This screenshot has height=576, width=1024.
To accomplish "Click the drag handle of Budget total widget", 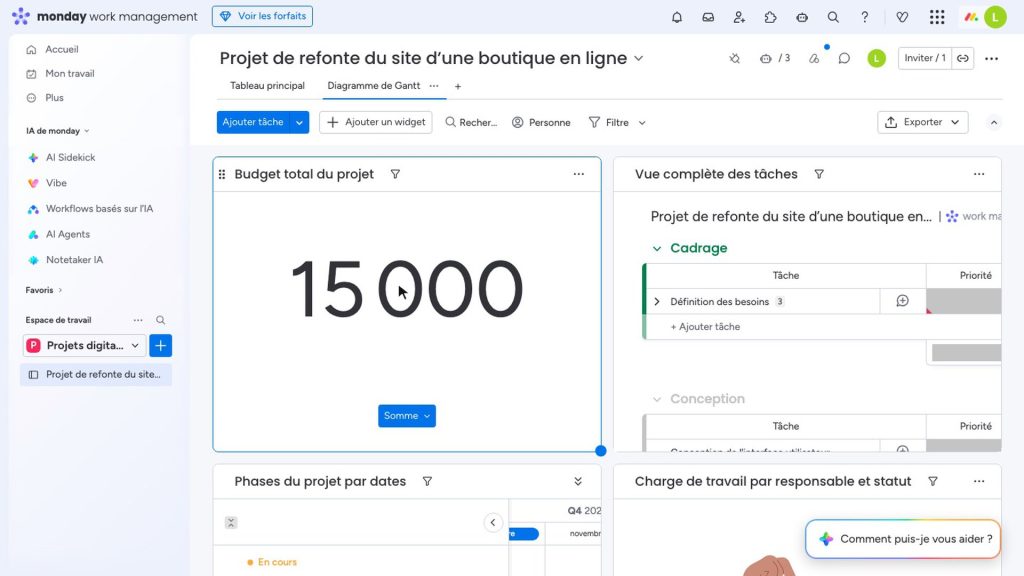I will 222,174.
